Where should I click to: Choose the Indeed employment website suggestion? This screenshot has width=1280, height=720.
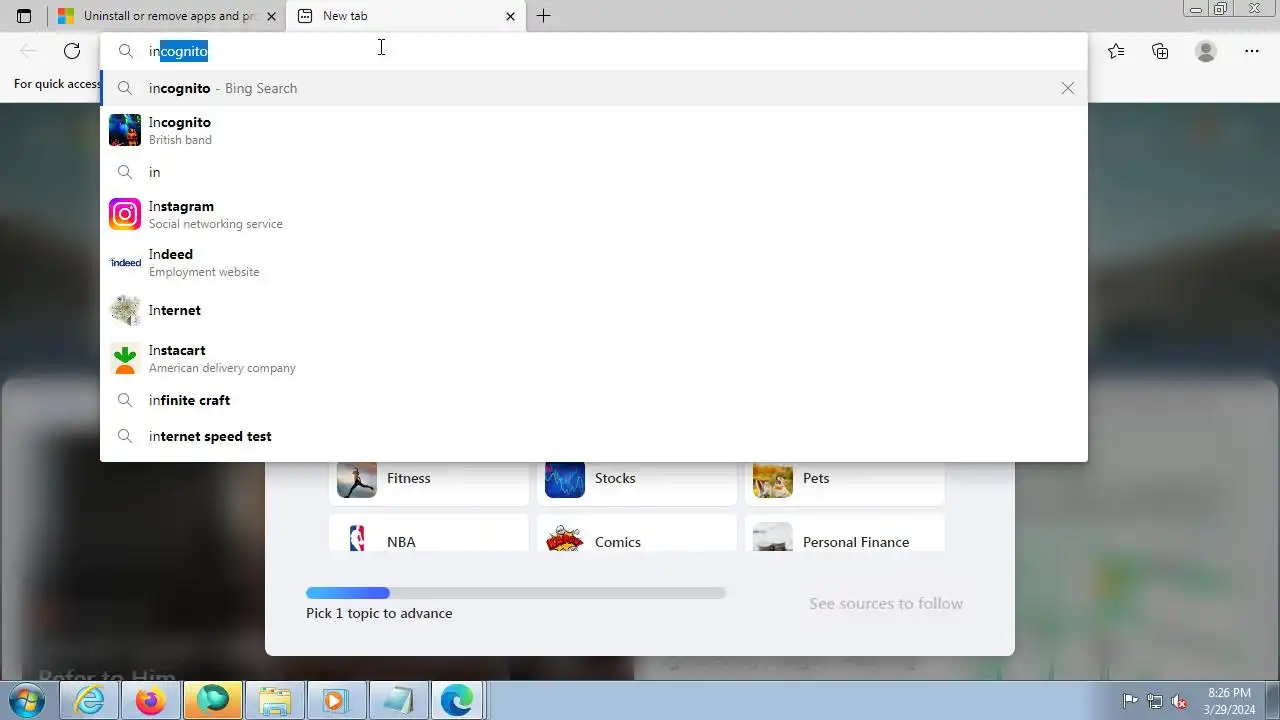pyautogui.click(x=593, y=262)
